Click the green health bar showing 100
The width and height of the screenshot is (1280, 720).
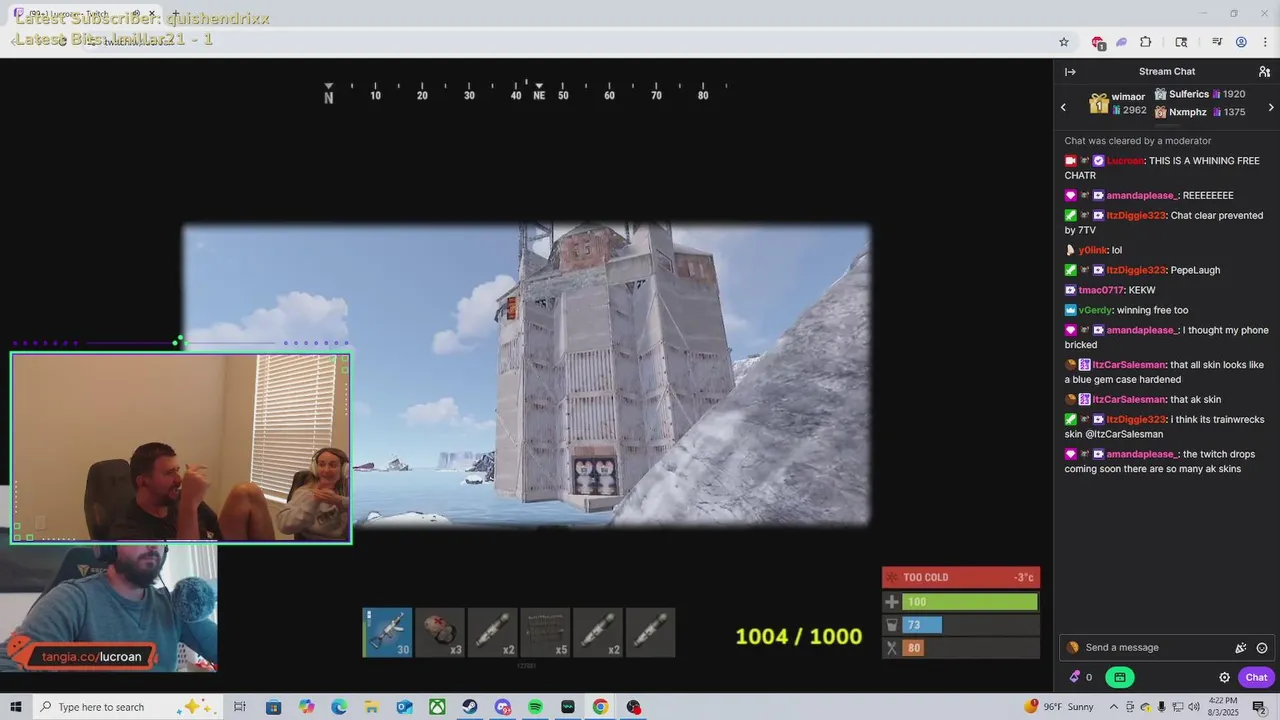tap(970, 602)
